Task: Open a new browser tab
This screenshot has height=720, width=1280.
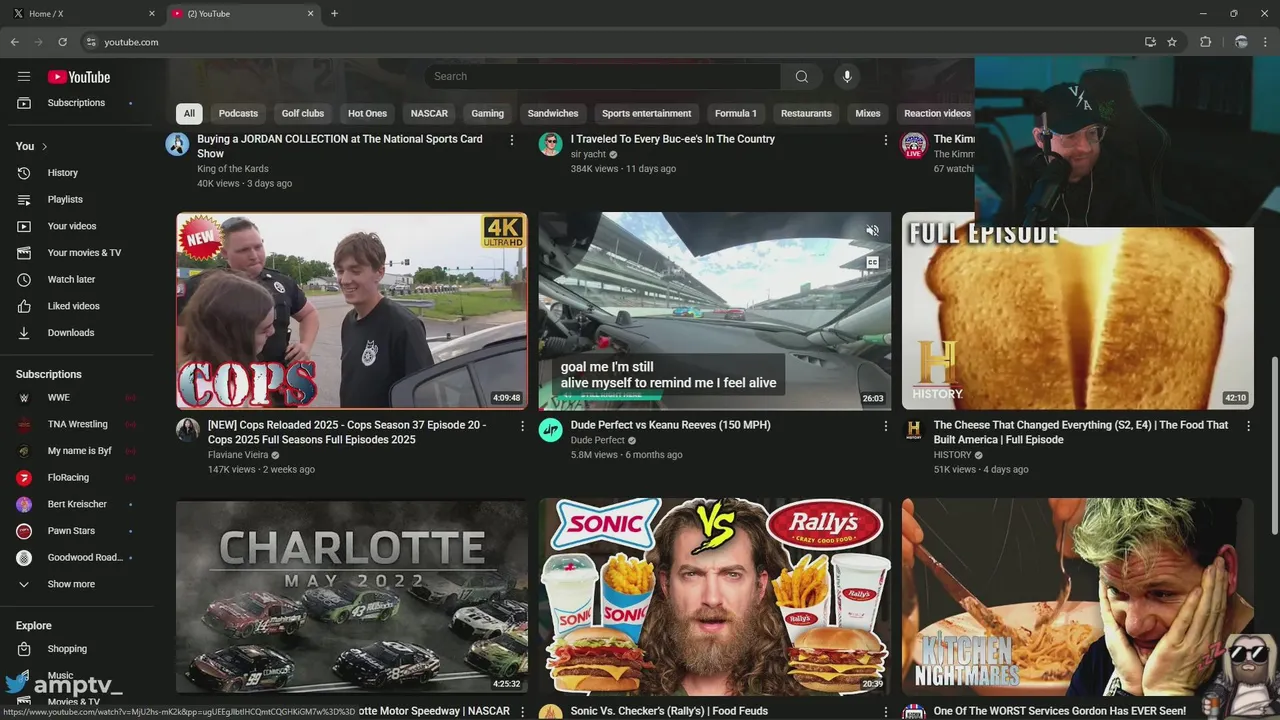Action: (334, 14)
